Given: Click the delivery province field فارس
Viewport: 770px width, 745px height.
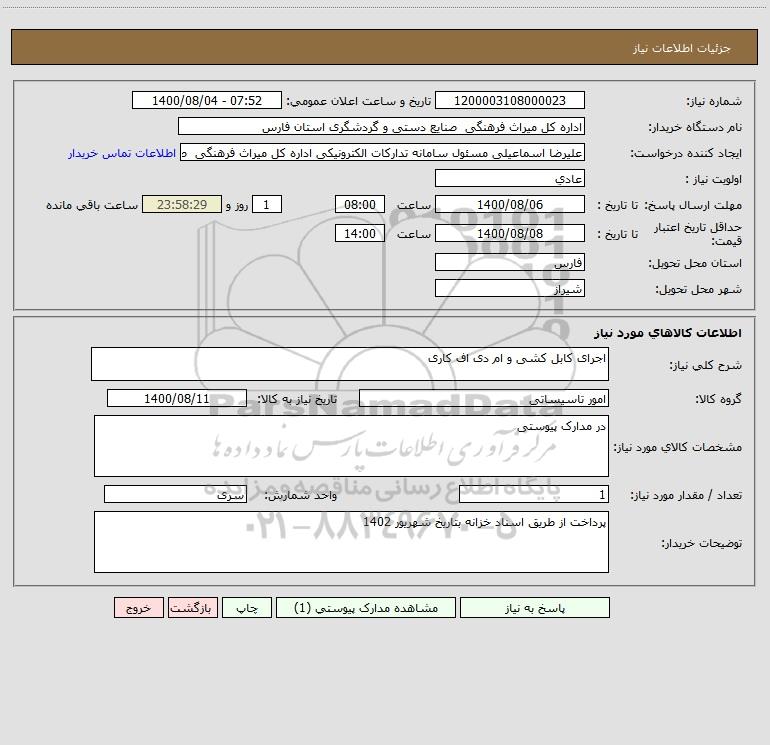Looking at the screenshot, I should click(510, 262).
